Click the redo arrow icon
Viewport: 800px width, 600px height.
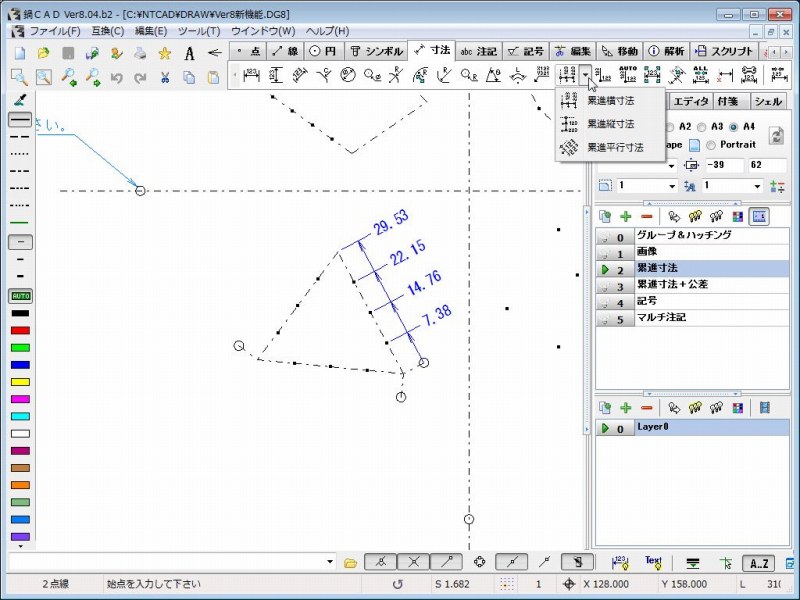coord(140,78)
